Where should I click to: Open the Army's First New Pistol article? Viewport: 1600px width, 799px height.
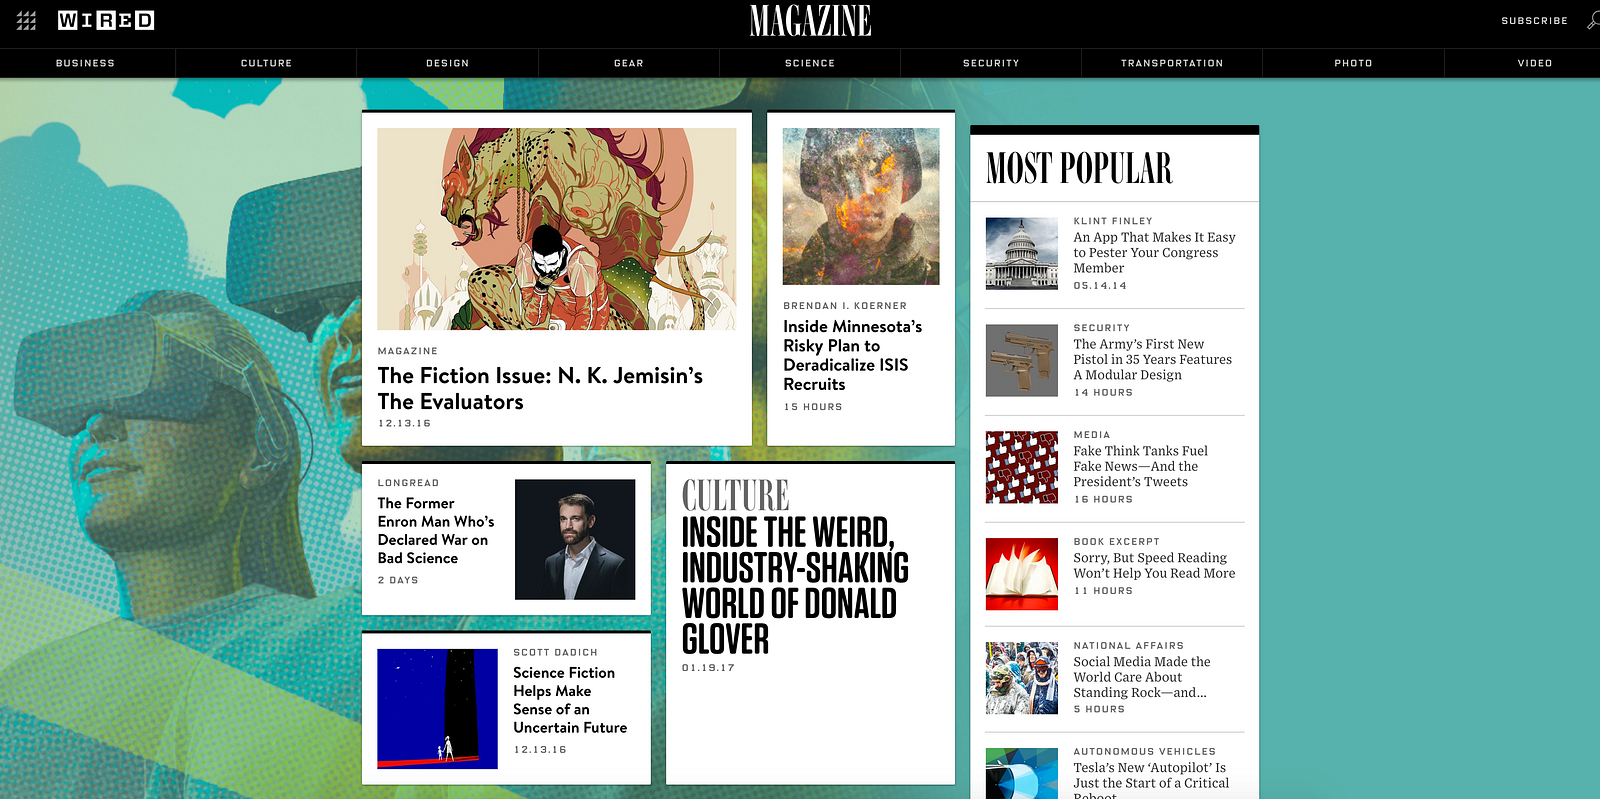[x=1153, y=359]
